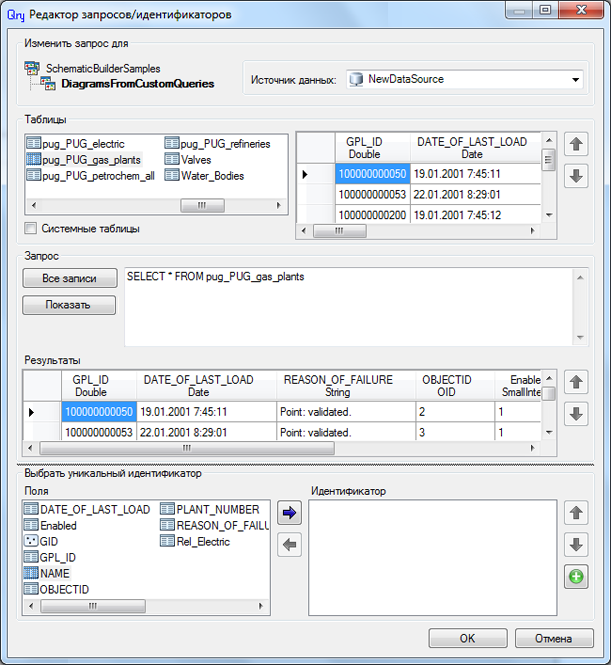Screen dimensions: 611x665
Task: Move identifier up with arrow button
Action: pos(575,513)
